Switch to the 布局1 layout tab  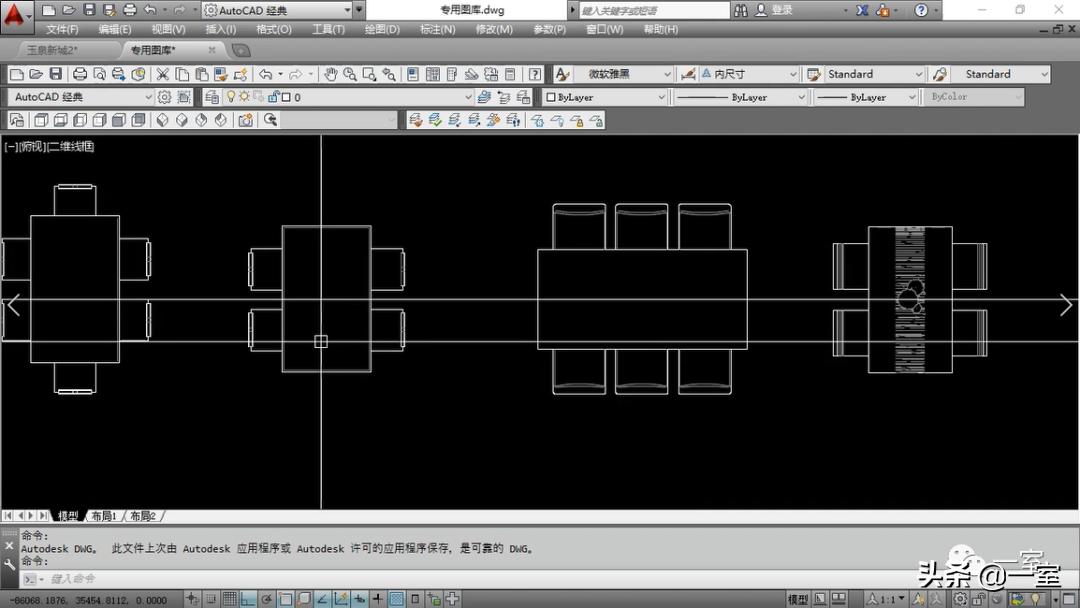pyautogui.click(x=104, y=516)
